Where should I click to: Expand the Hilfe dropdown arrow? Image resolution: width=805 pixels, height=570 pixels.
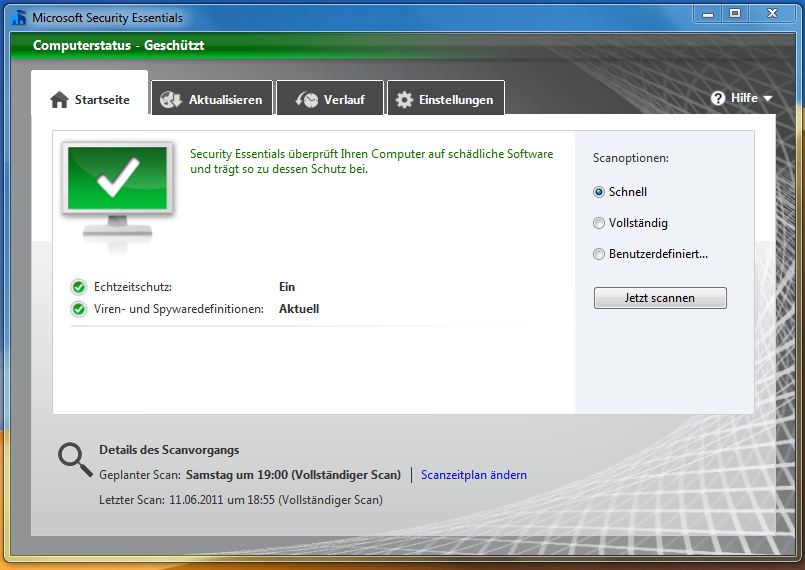pyautogui.click(x=768, y=99)
